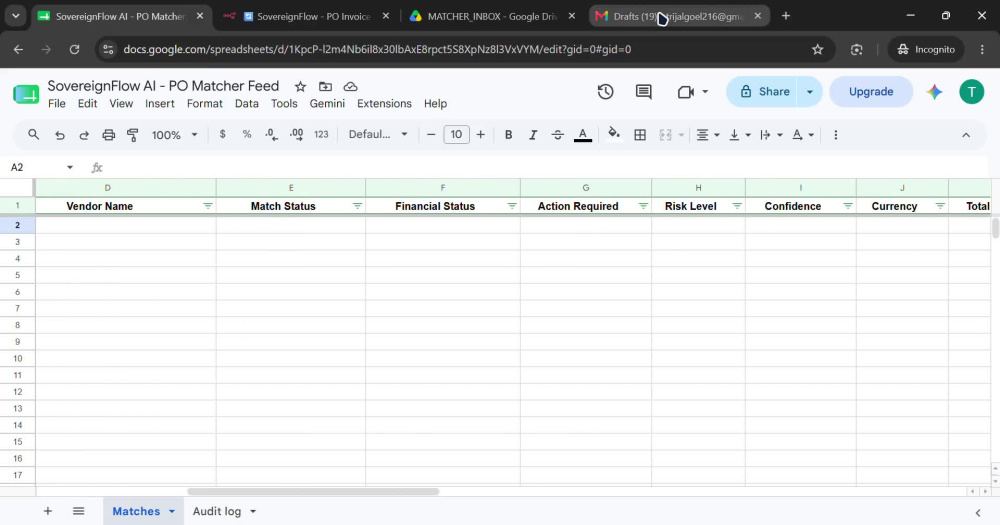This screenshot has height=525, width=1000.
Task: Format as percent
Action: [x=247, y=135]
